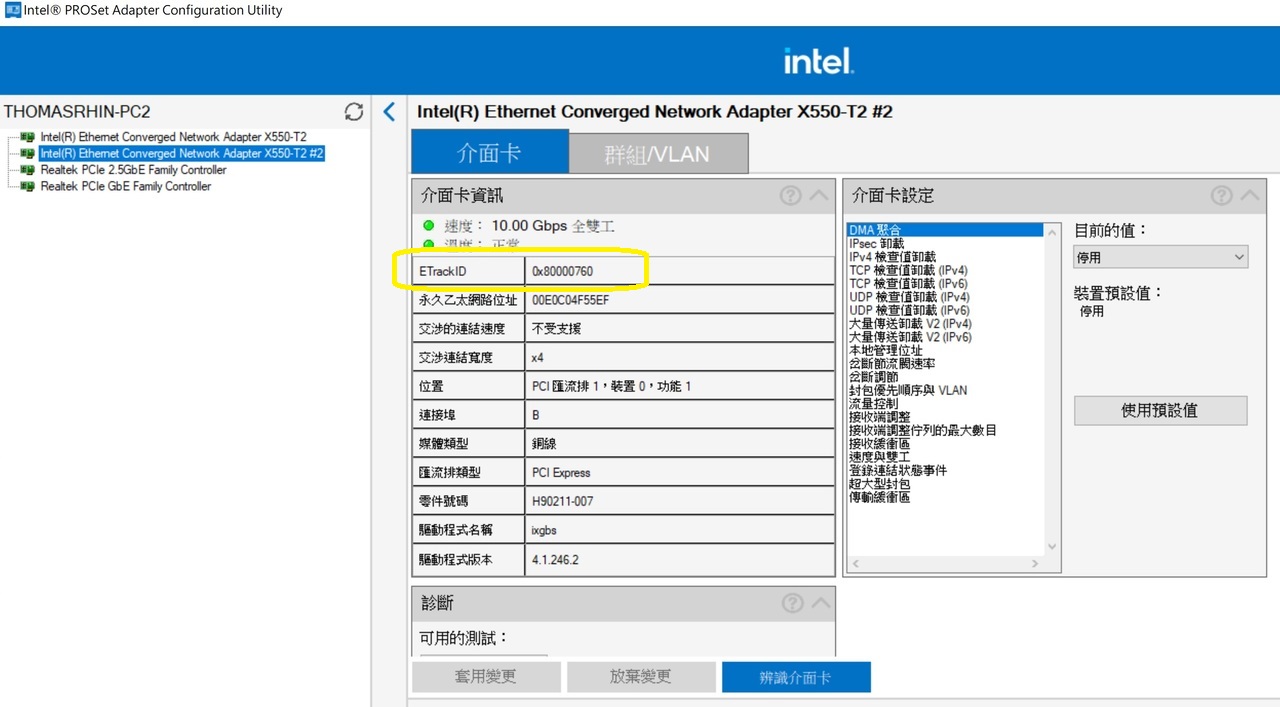This screenshot has width=1280, height=707.
Task: Click the help icon in the 診斷 panel
Action: coord(792,602)
